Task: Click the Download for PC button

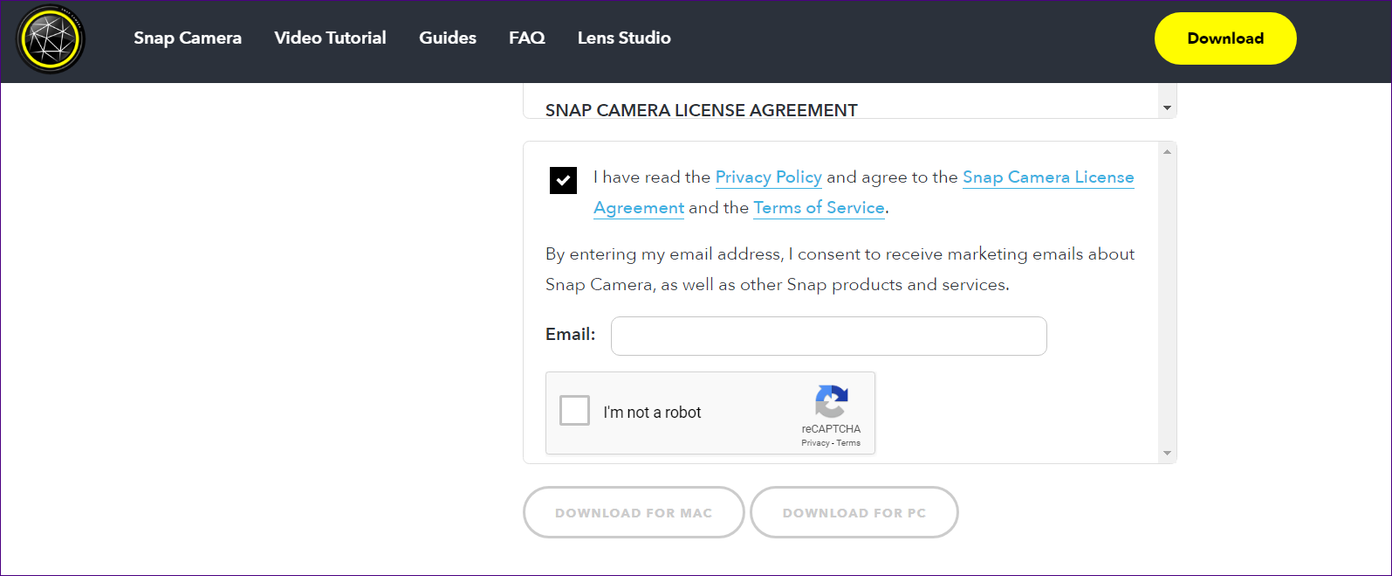Action: tap(854, 513)
